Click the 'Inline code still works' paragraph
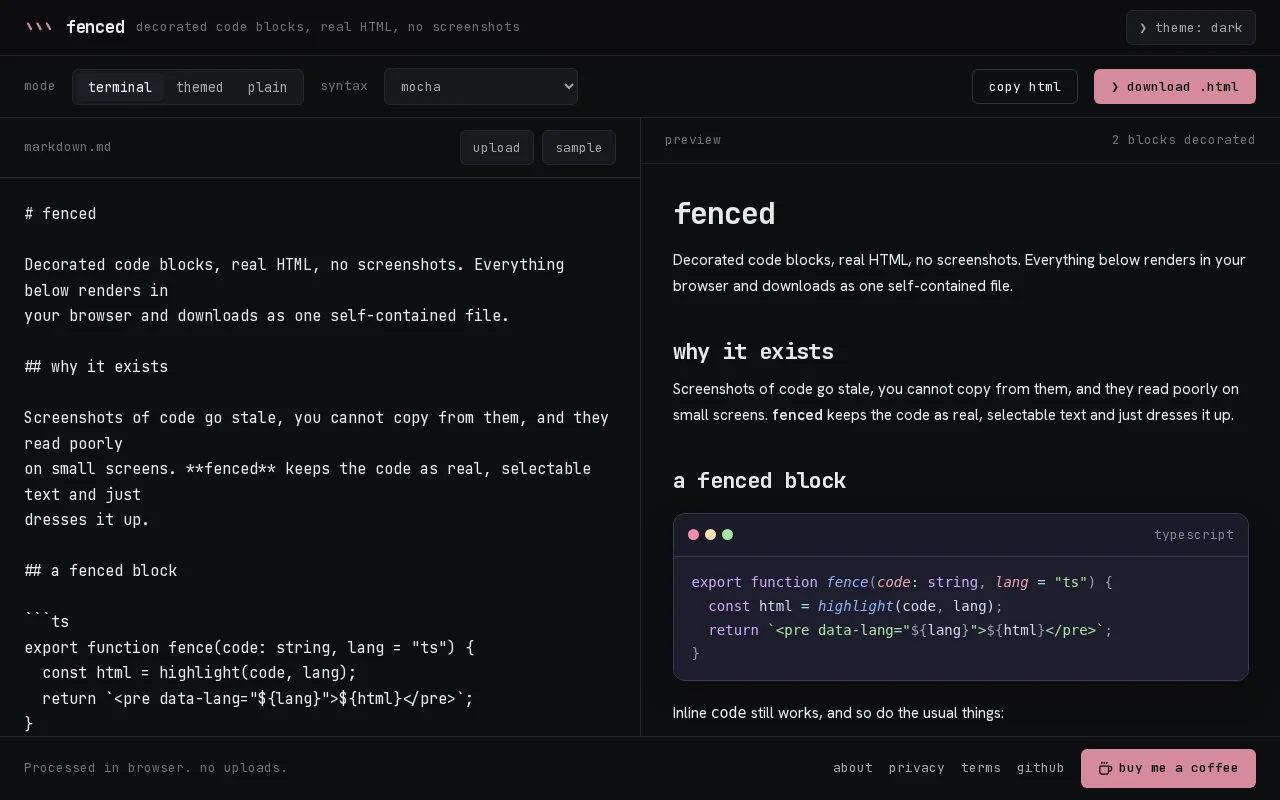This screenshot has width=1280, height=800. tap(838, 713)
